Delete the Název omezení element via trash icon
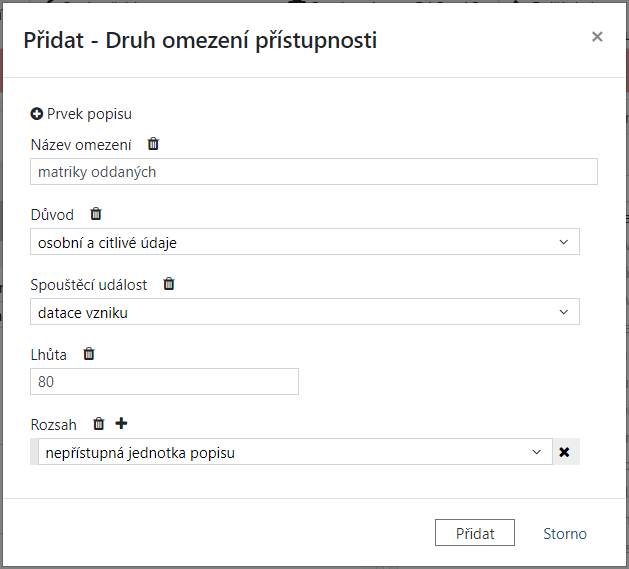The height and width of the screenshot is (569, 629). pyautogui.click(x=153, y=144)
